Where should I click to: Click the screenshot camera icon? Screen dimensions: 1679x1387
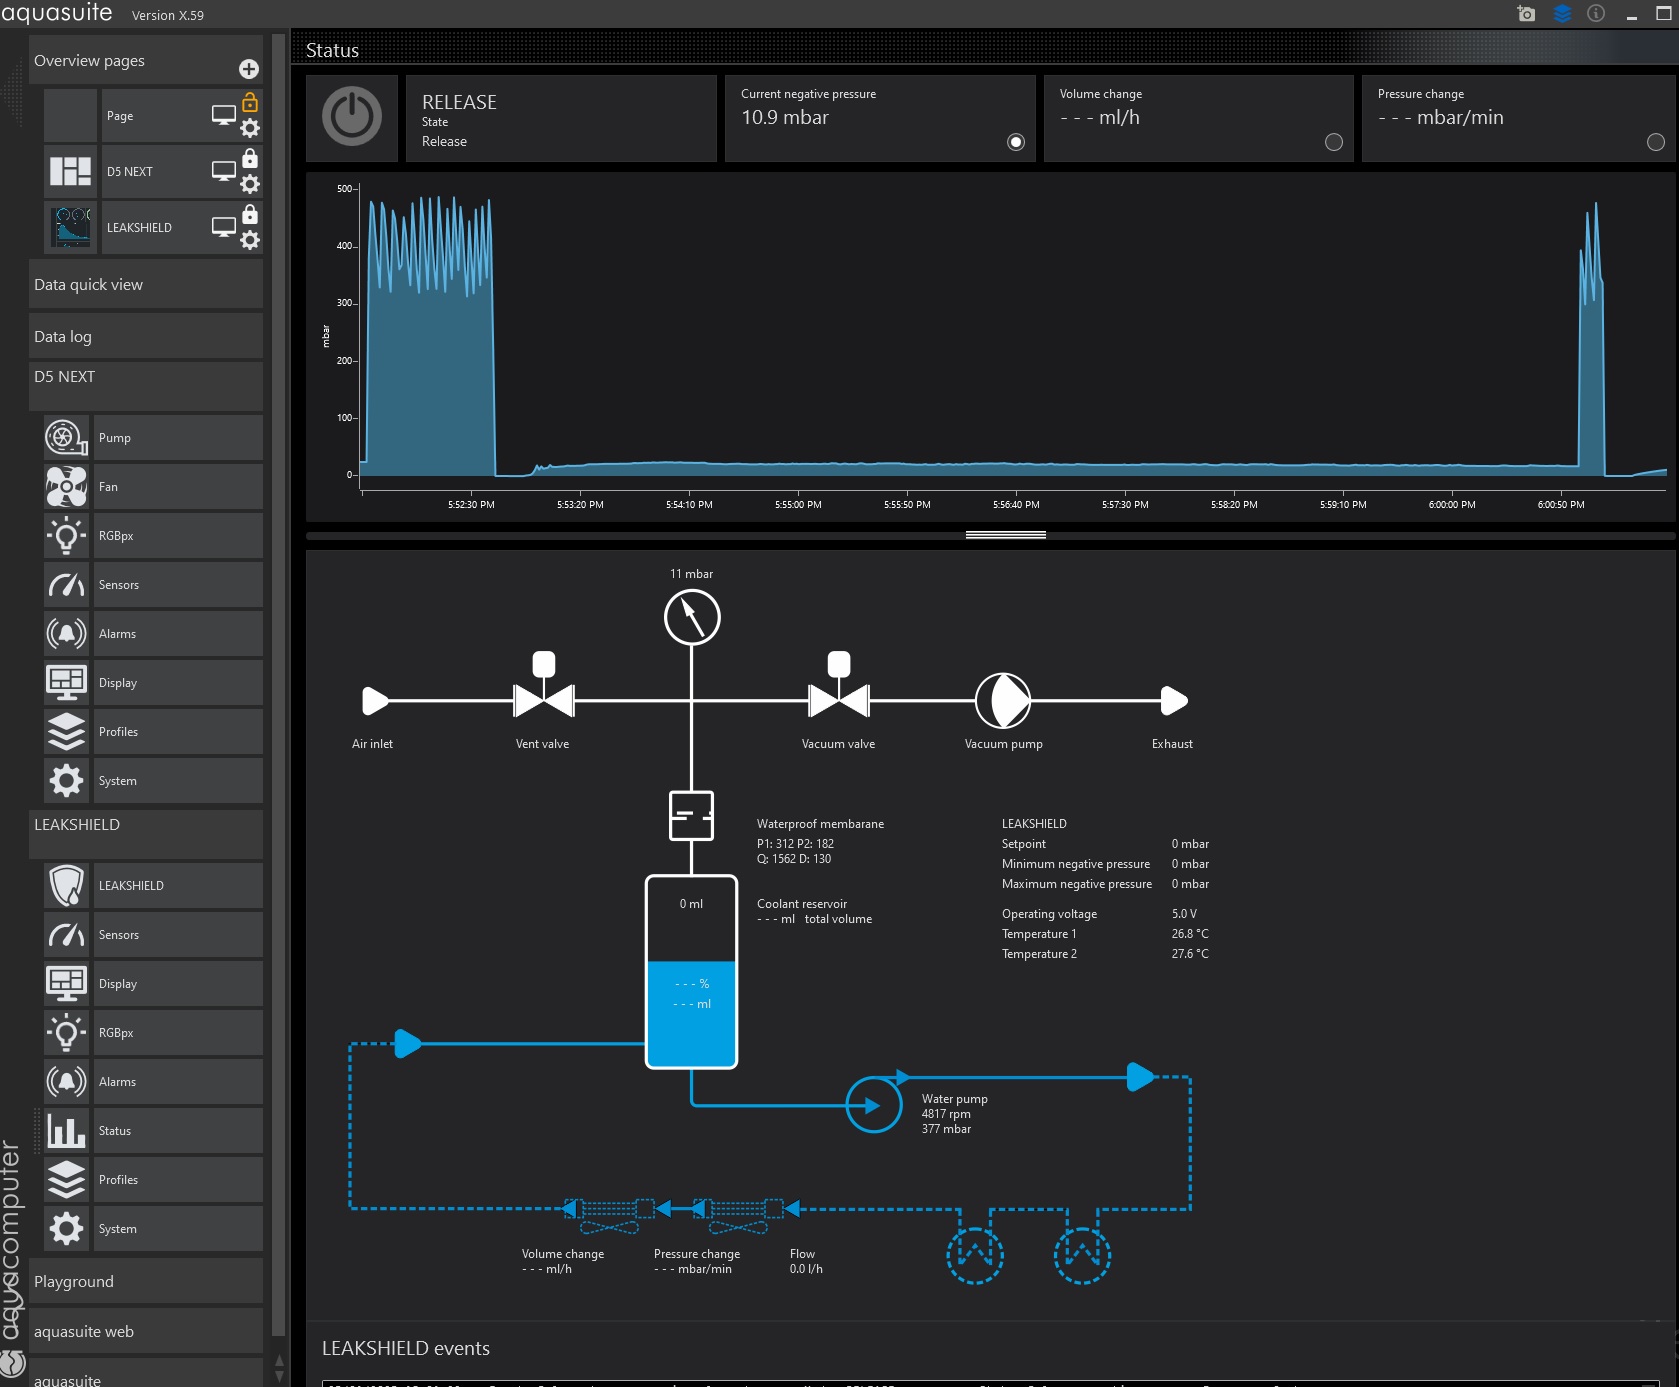tap(1526, 14)
